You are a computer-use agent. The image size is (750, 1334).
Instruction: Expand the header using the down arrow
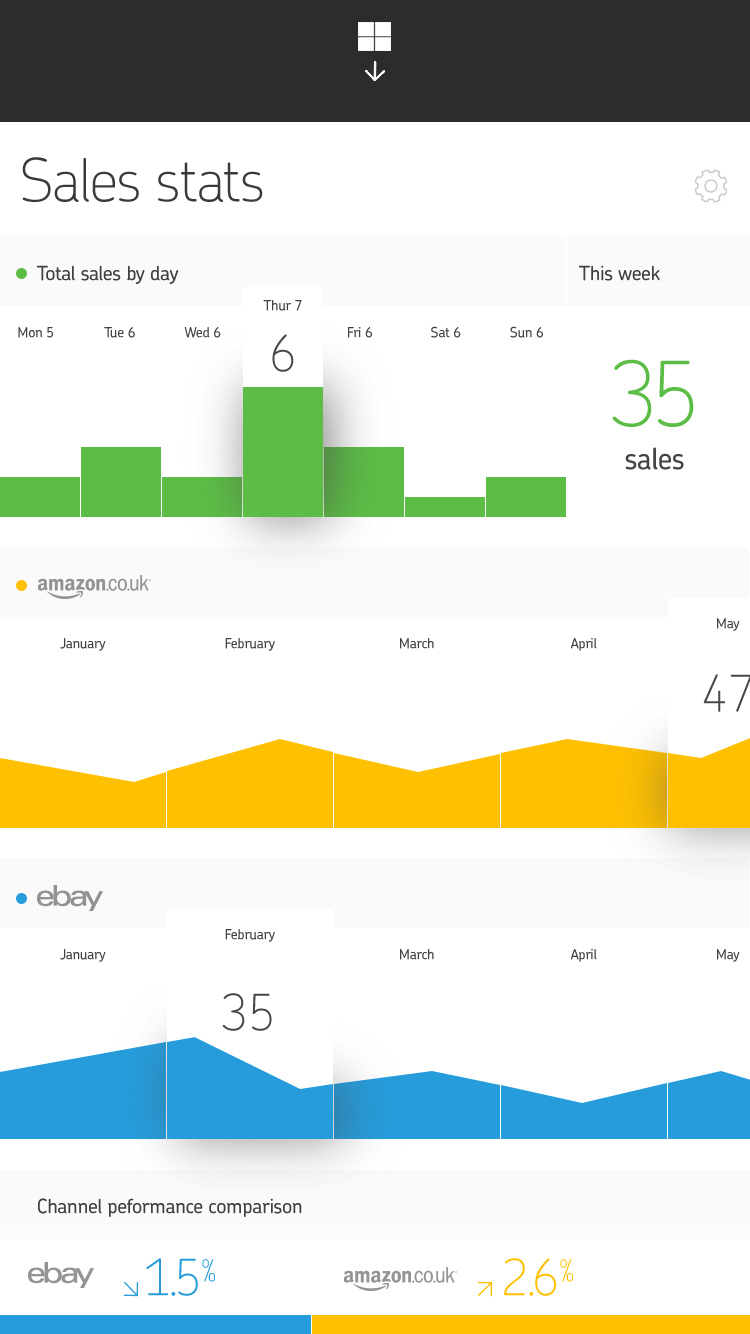click(x=374, y=72)
